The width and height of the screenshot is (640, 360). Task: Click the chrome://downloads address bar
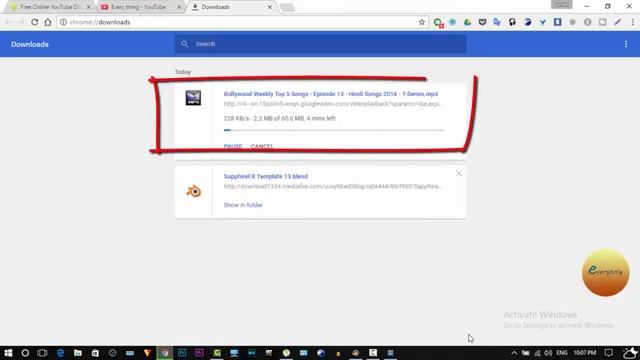click(243, 22)
